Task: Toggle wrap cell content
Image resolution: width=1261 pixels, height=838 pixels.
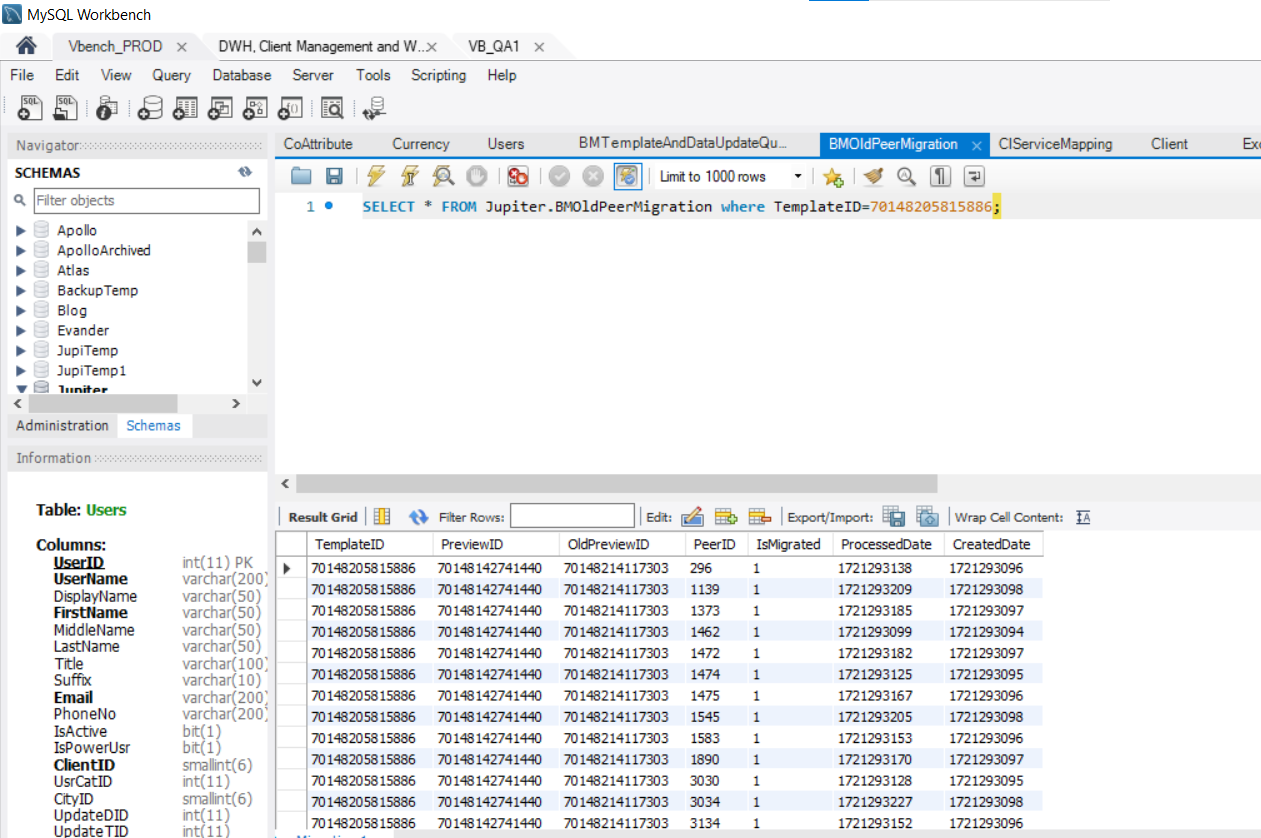Action: tap(1083, 517)
